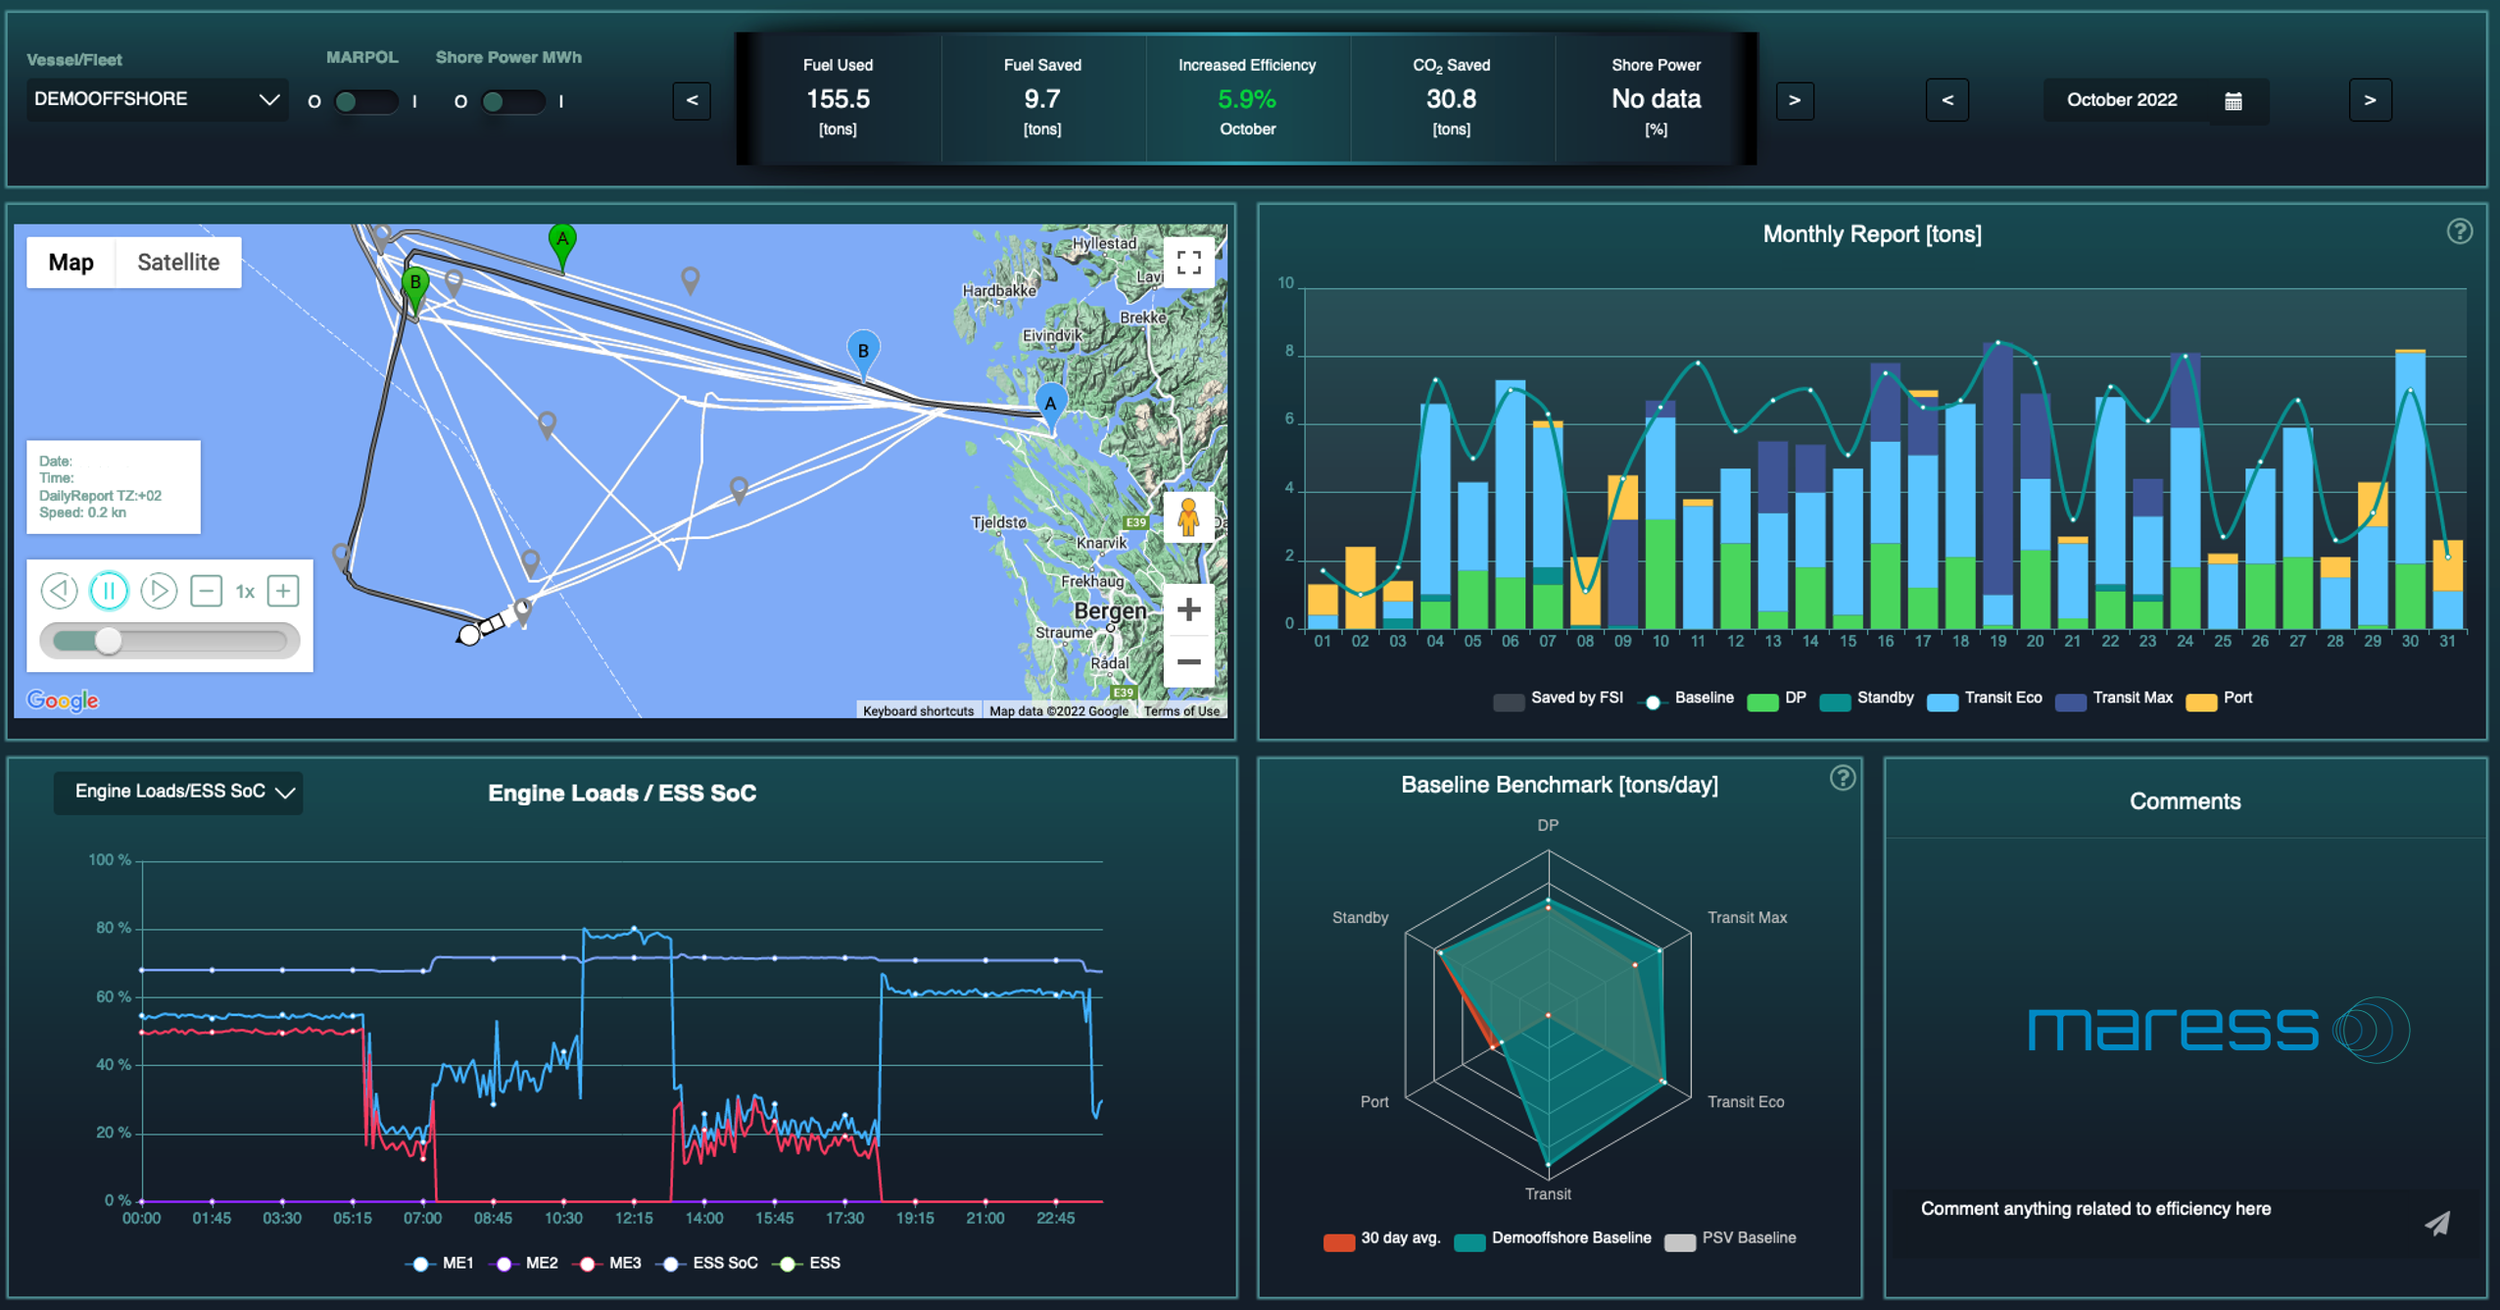
Task: Pause the map route playback
Action: click(109, 590)
